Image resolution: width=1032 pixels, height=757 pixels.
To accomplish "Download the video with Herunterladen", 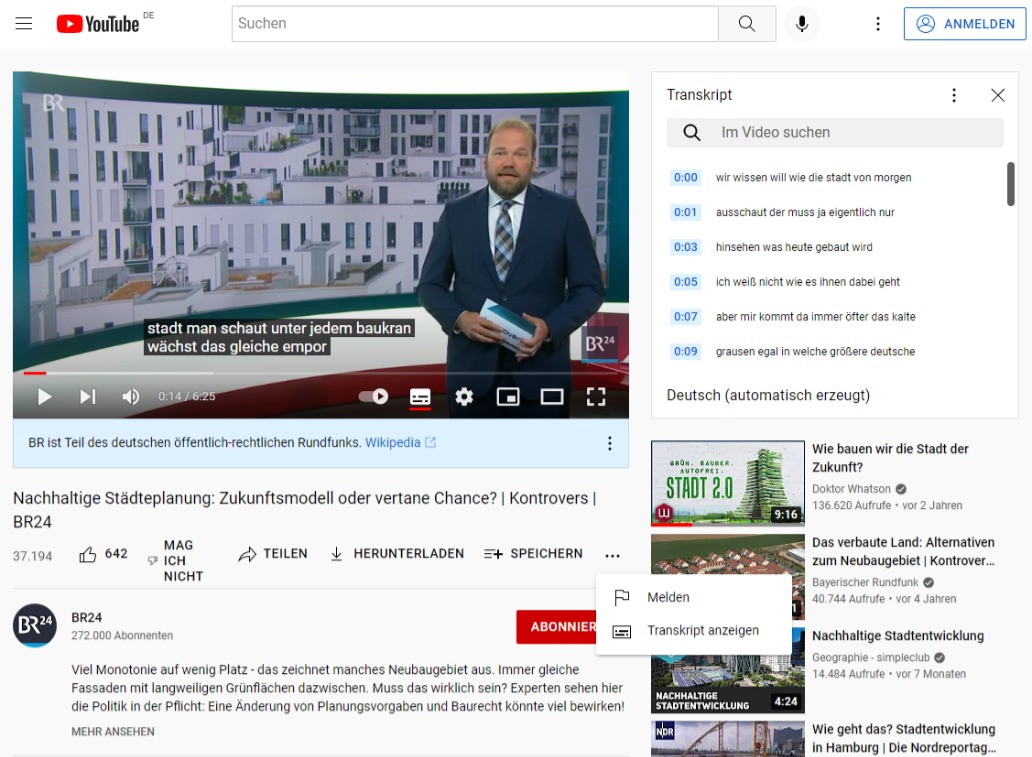I will (397, 554).
